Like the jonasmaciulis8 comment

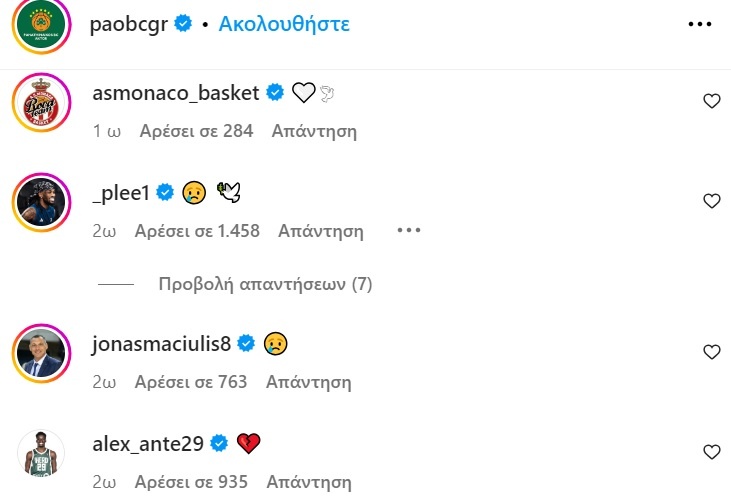point(712,352)
